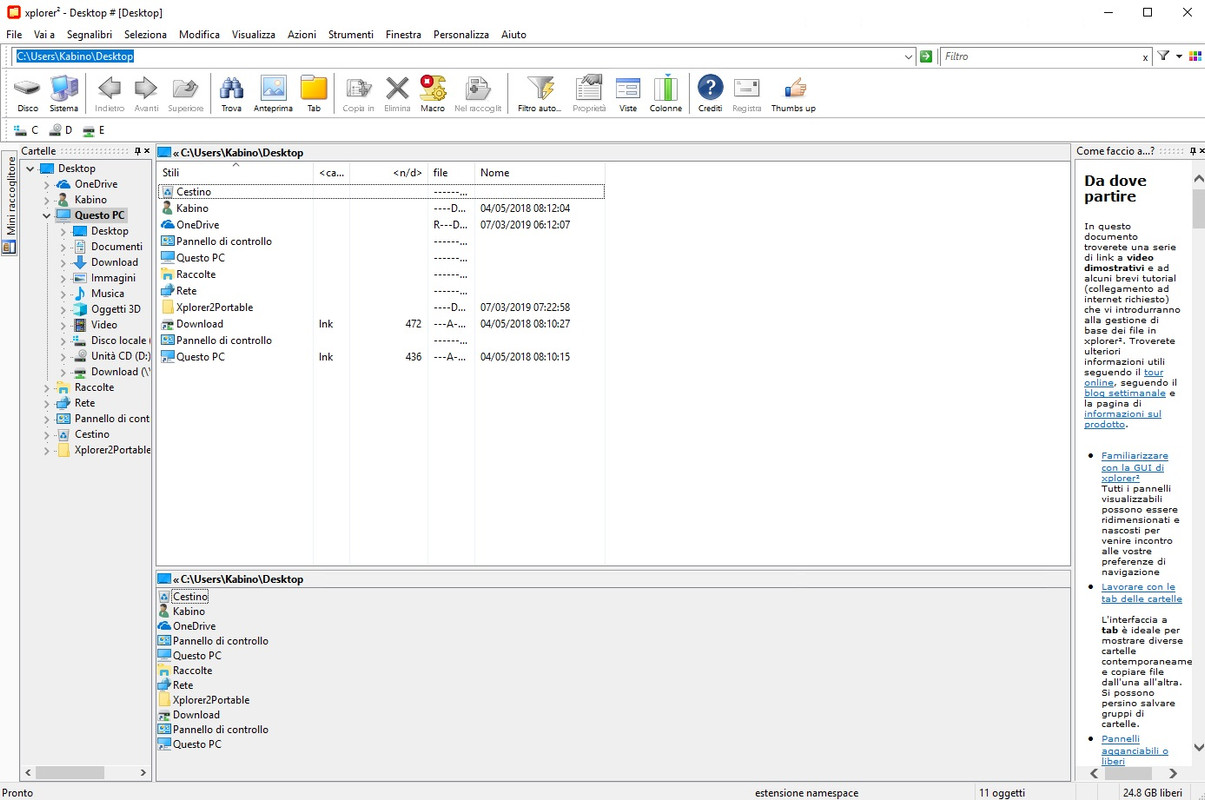Viewport: 1205px width, 800px height.
Task: Expand the Raccolte tree node
Action: [x=46, y=388]
